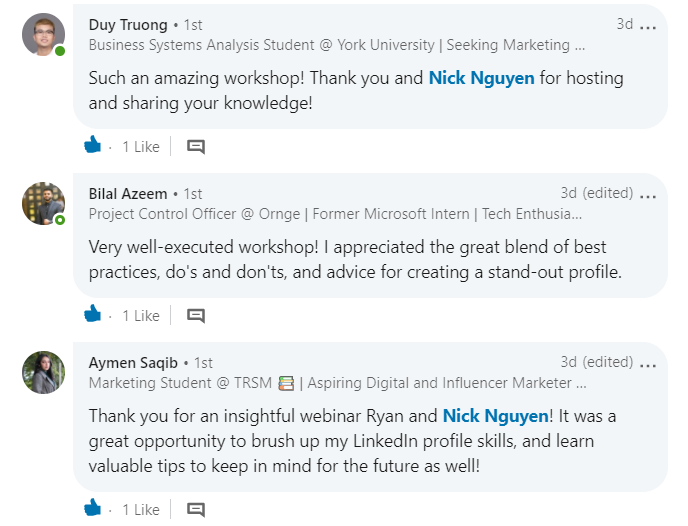Open three-dot menu on Bilal Azeem's comment
Screen dimensions: 688x526
[x=648, y=197]
